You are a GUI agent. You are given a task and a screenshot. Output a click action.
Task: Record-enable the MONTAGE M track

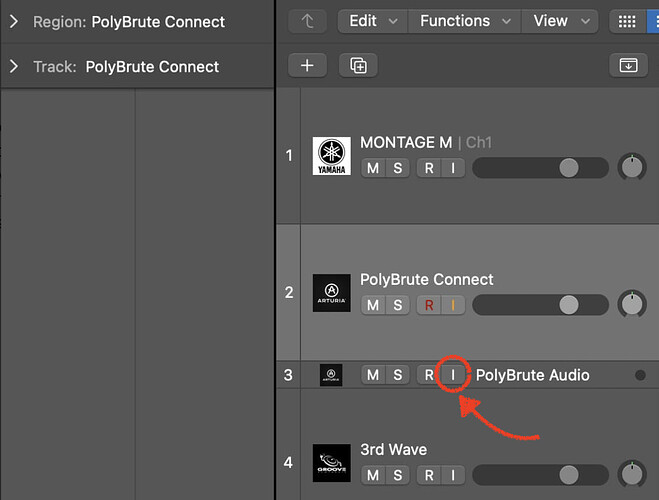coord(429,168)
